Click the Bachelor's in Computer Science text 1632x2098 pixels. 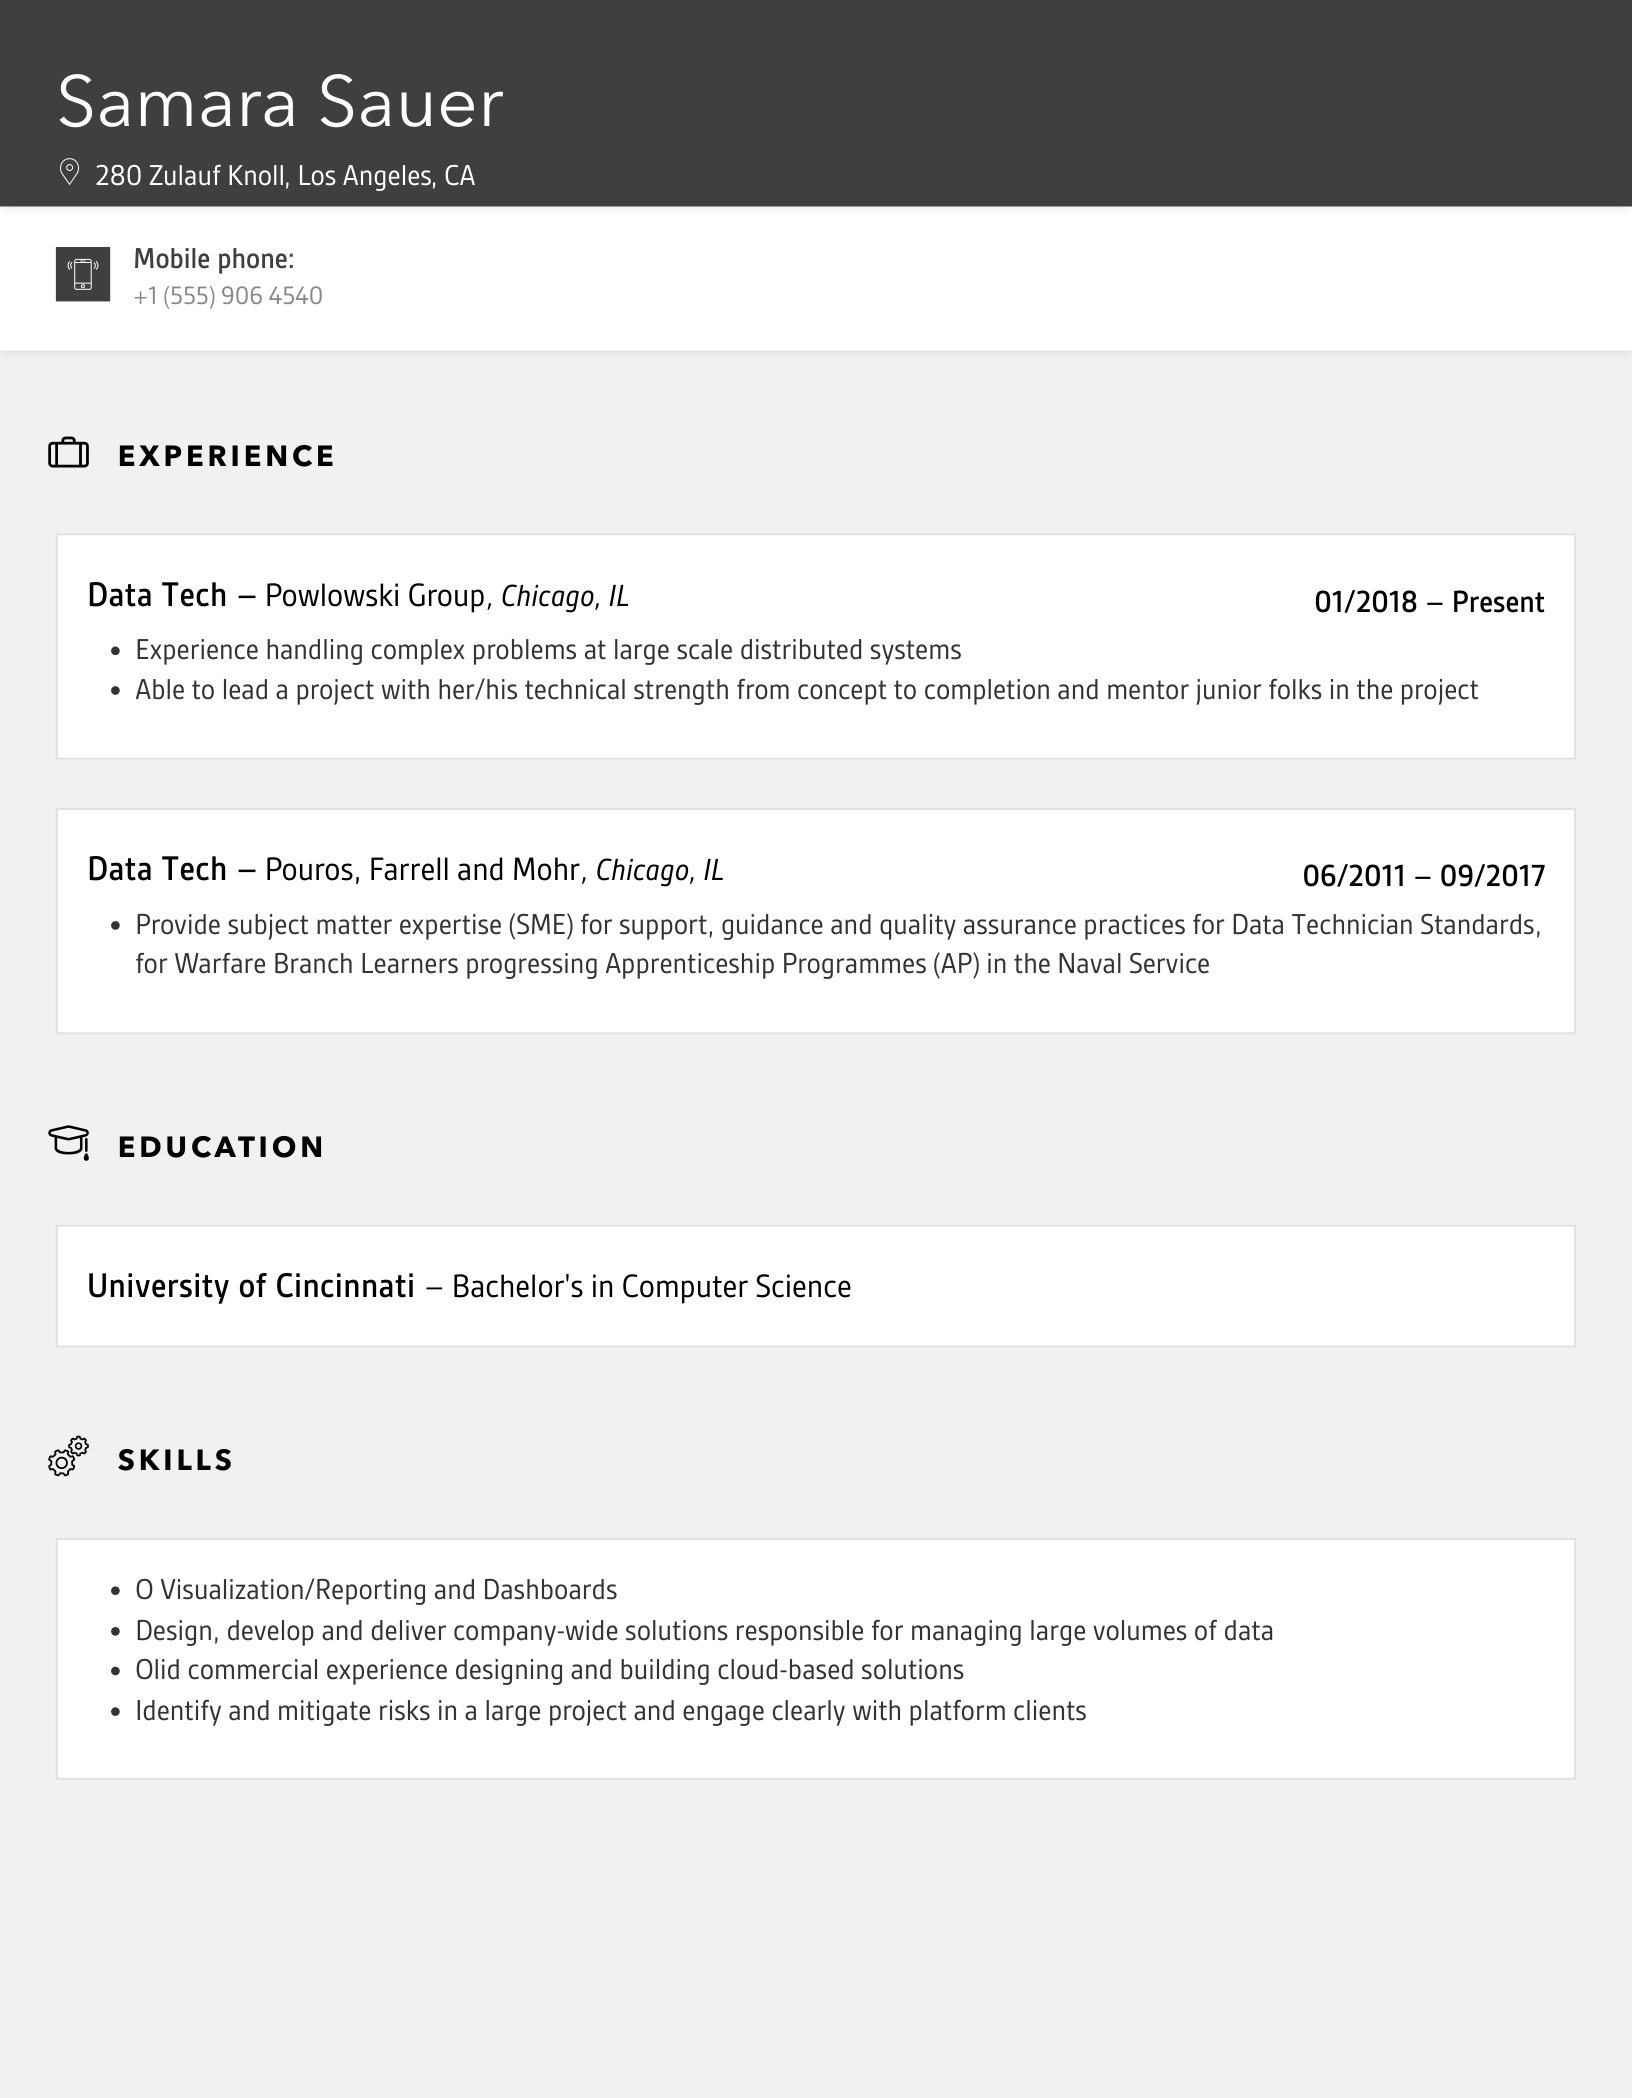[651, 1287]
